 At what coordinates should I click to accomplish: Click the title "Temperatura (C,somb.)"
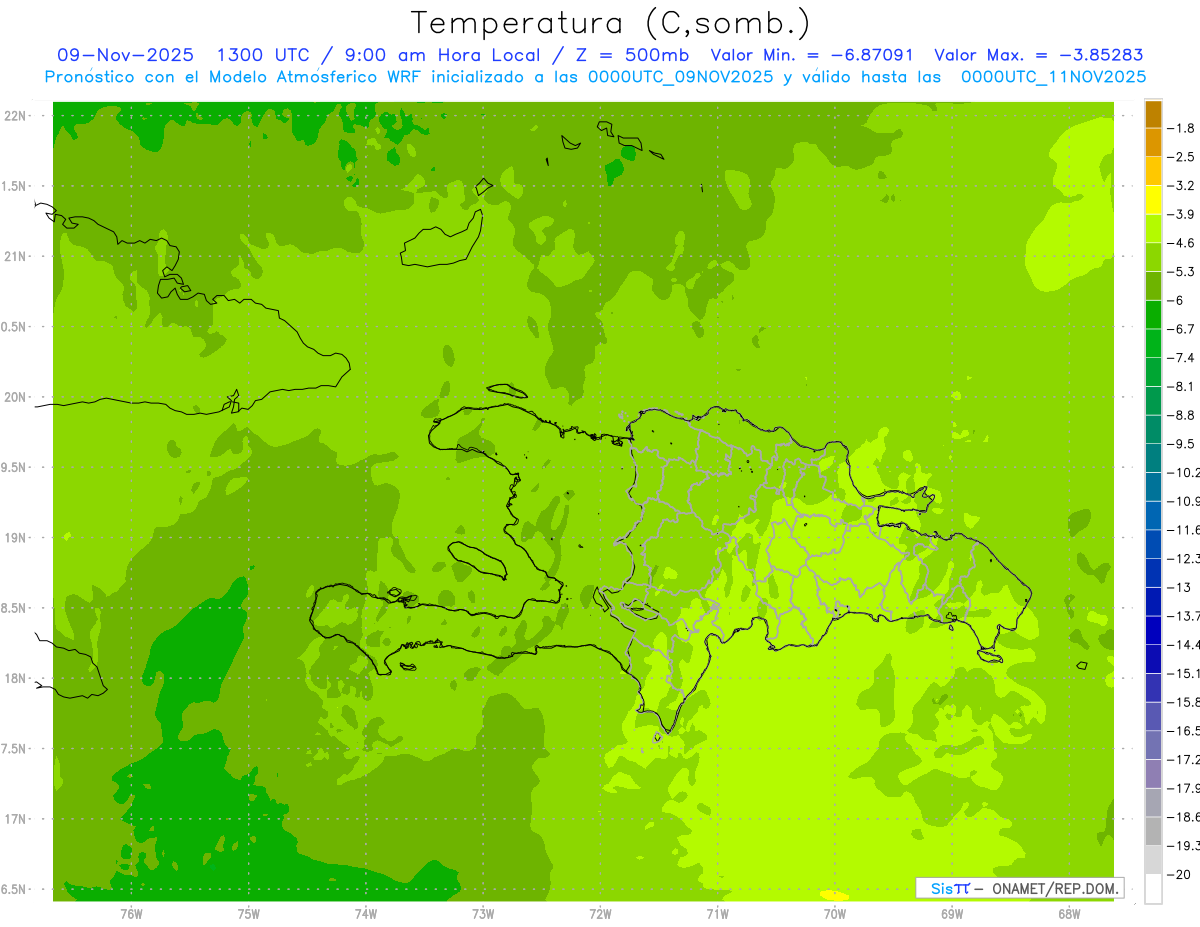coord(611,23)
